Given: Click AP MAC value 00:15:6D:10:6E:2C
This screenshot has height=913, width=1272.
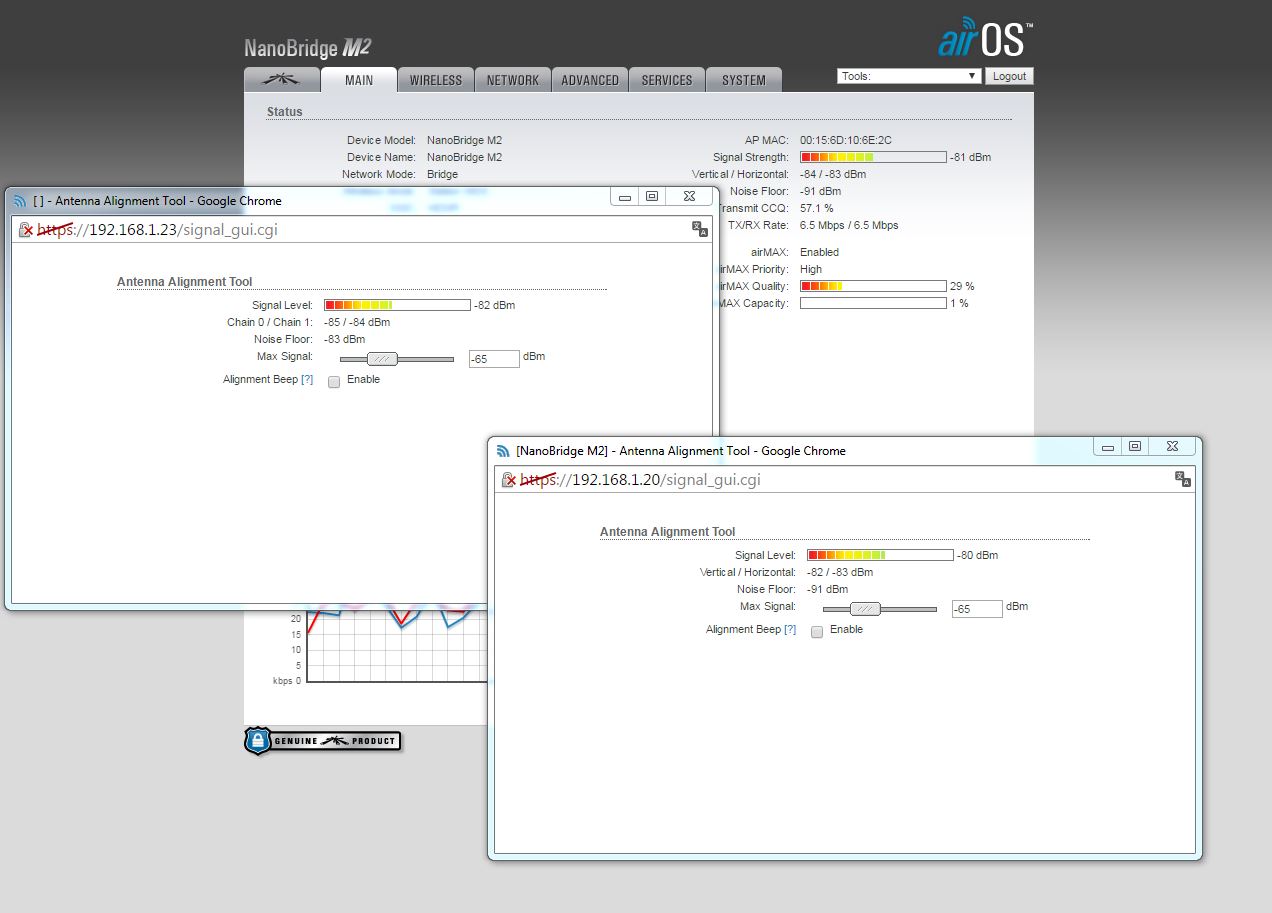Looking at the screenshot, I should [x=846, y=140].
